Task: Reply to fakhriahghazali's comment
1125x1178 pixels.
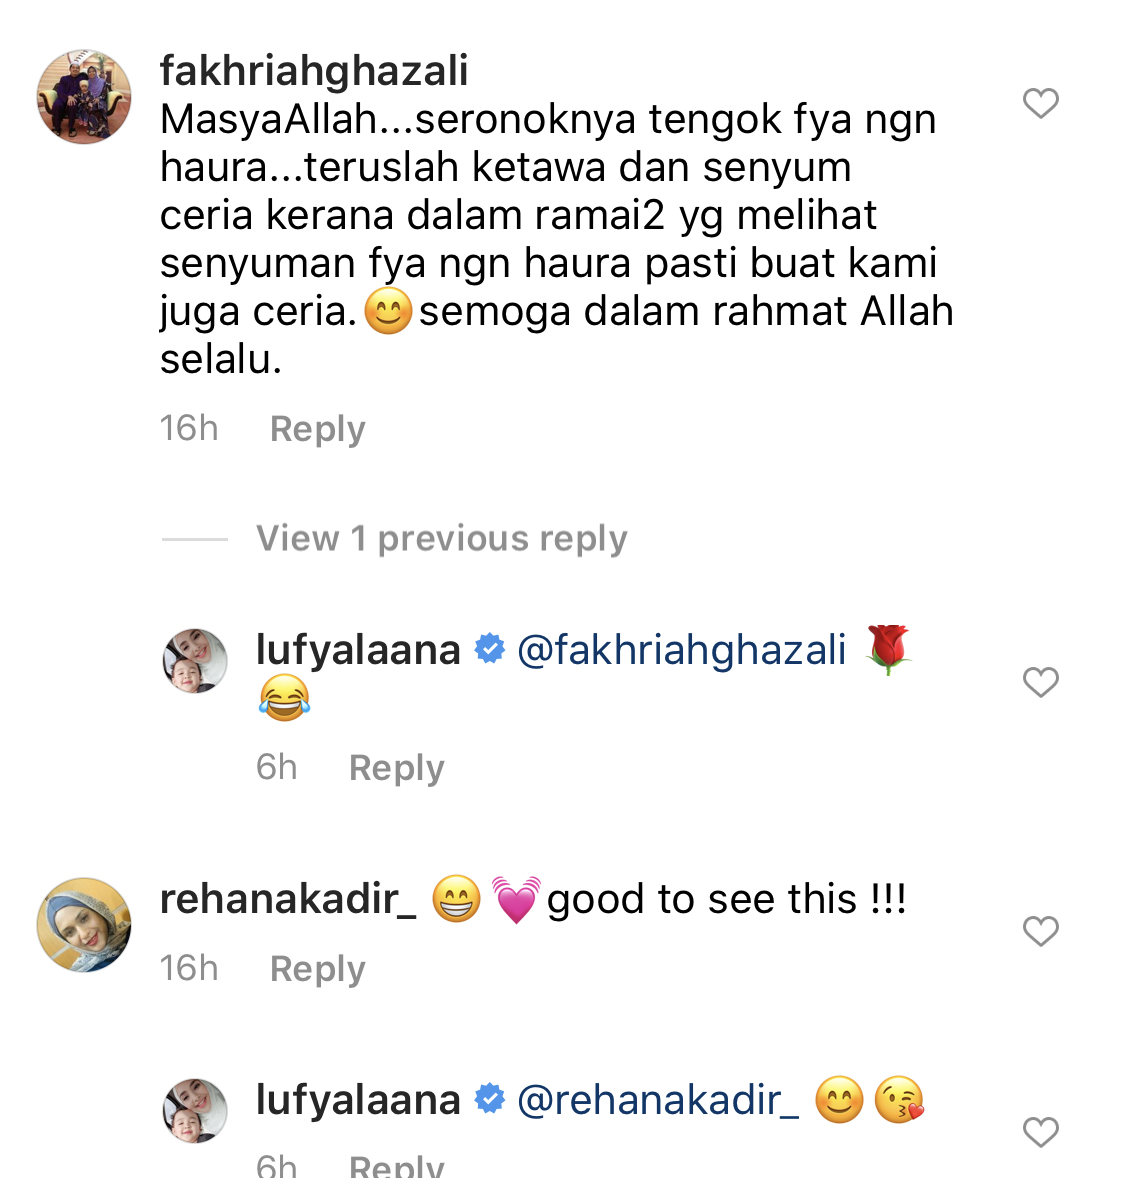Action: pos(318,429)
